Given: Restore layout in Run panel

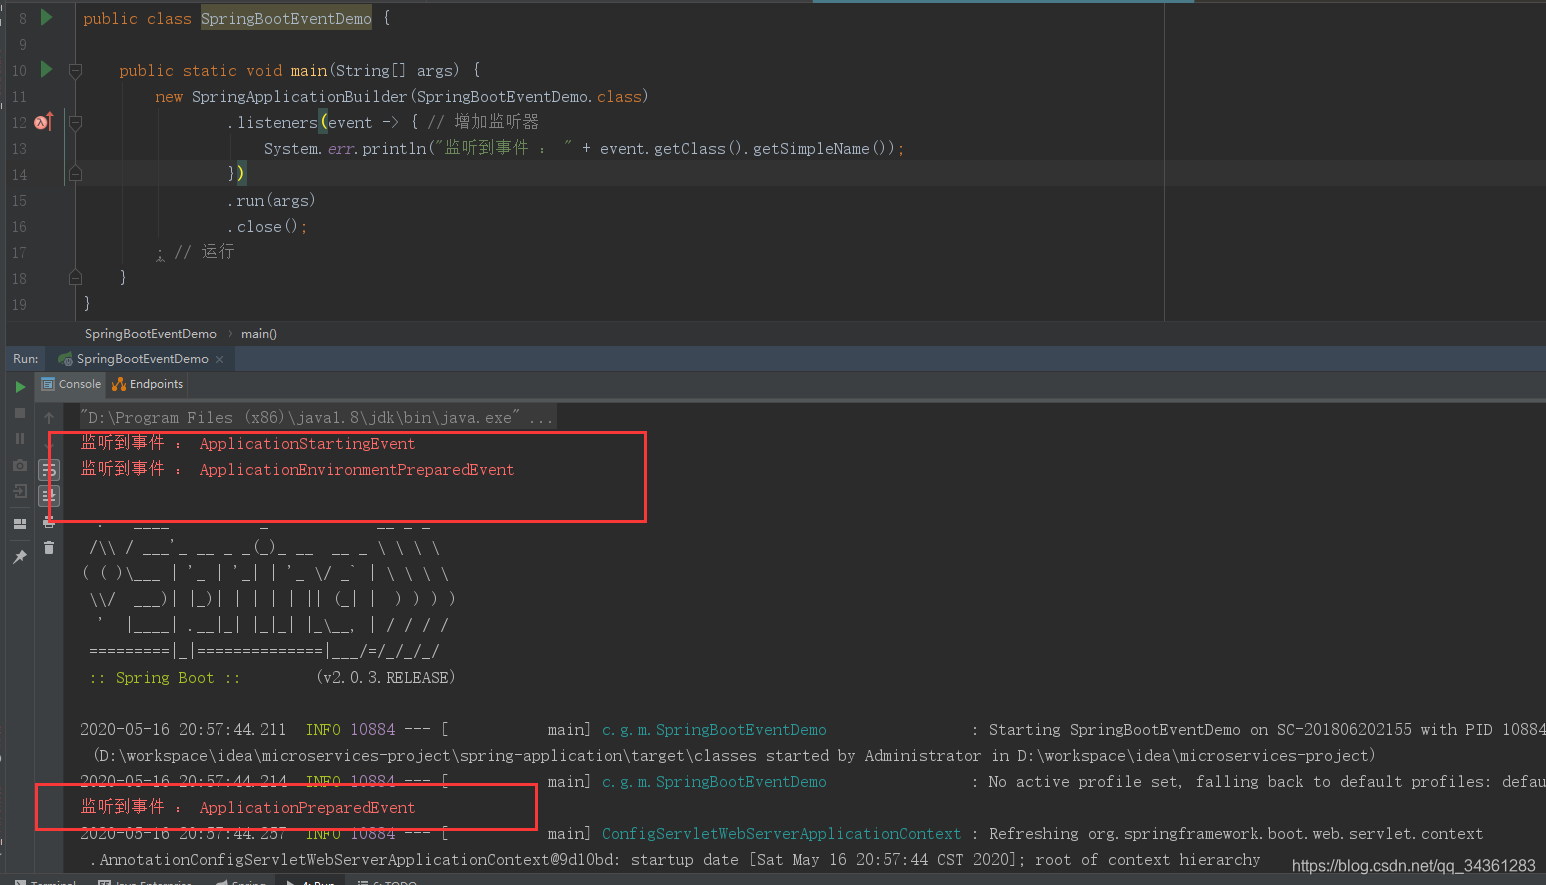Looking at the screenshot, I should (x=20, y=524).
